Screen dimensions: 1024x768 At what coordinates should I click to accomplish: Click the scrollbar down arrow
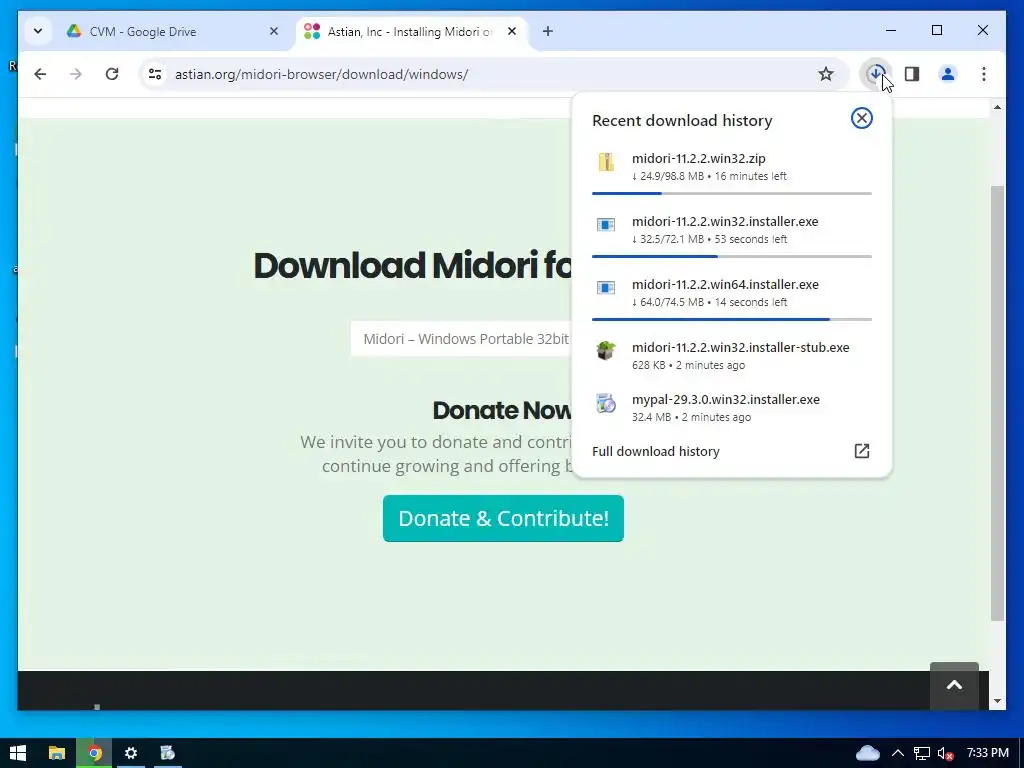(997, 701)
